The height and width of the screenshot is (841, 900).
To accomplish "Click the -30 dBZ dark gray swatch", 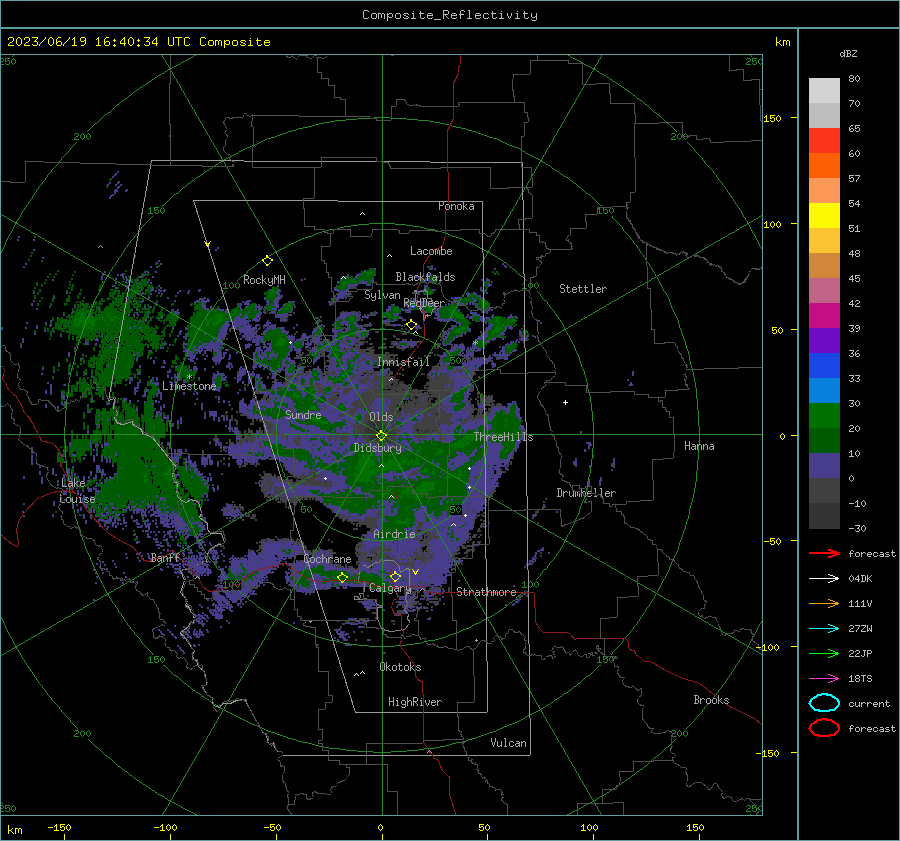I will tap(824, 516).
